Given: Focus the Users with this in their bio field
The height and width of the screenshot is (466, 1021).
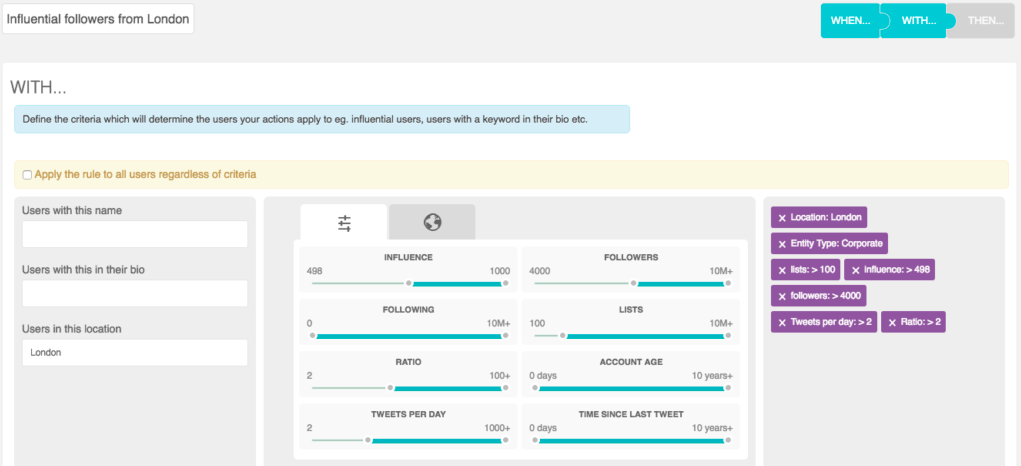Looking at the screenshot, I should pyautogui.click(x=135, y=294).
